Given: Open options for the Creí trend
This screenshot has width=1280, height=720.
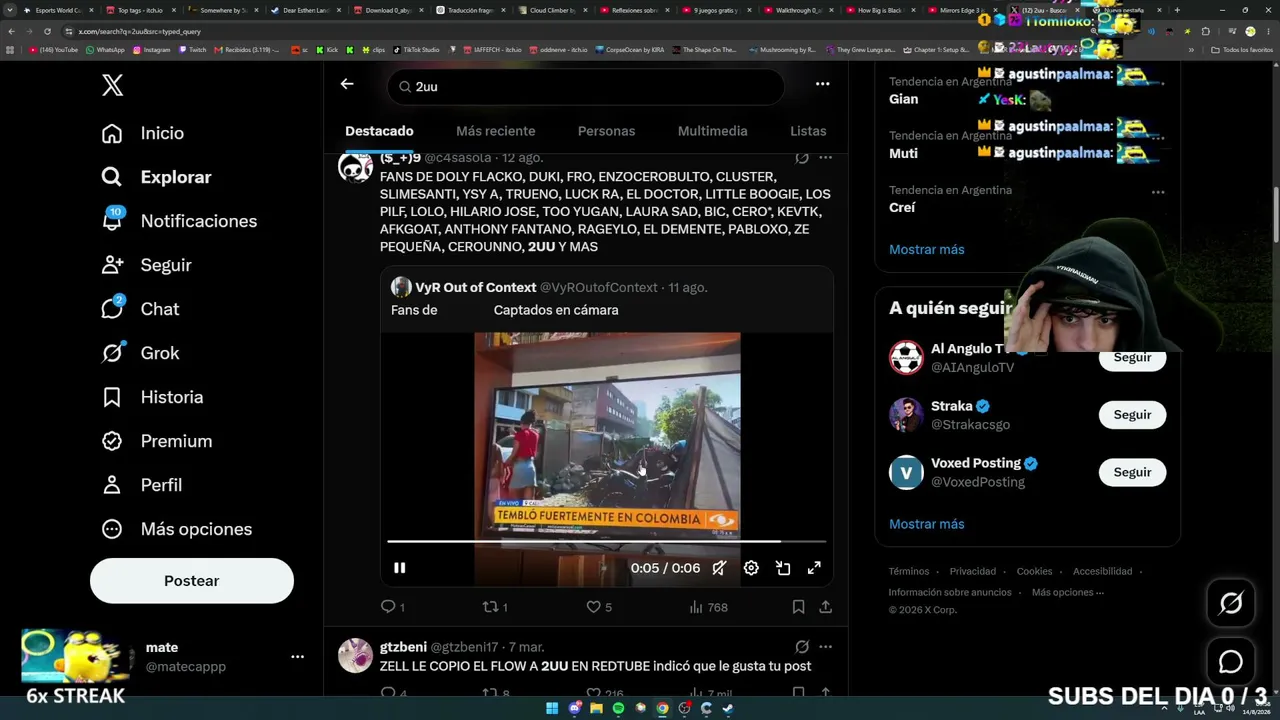Looking at the screenshot, I should (1158, 192).
